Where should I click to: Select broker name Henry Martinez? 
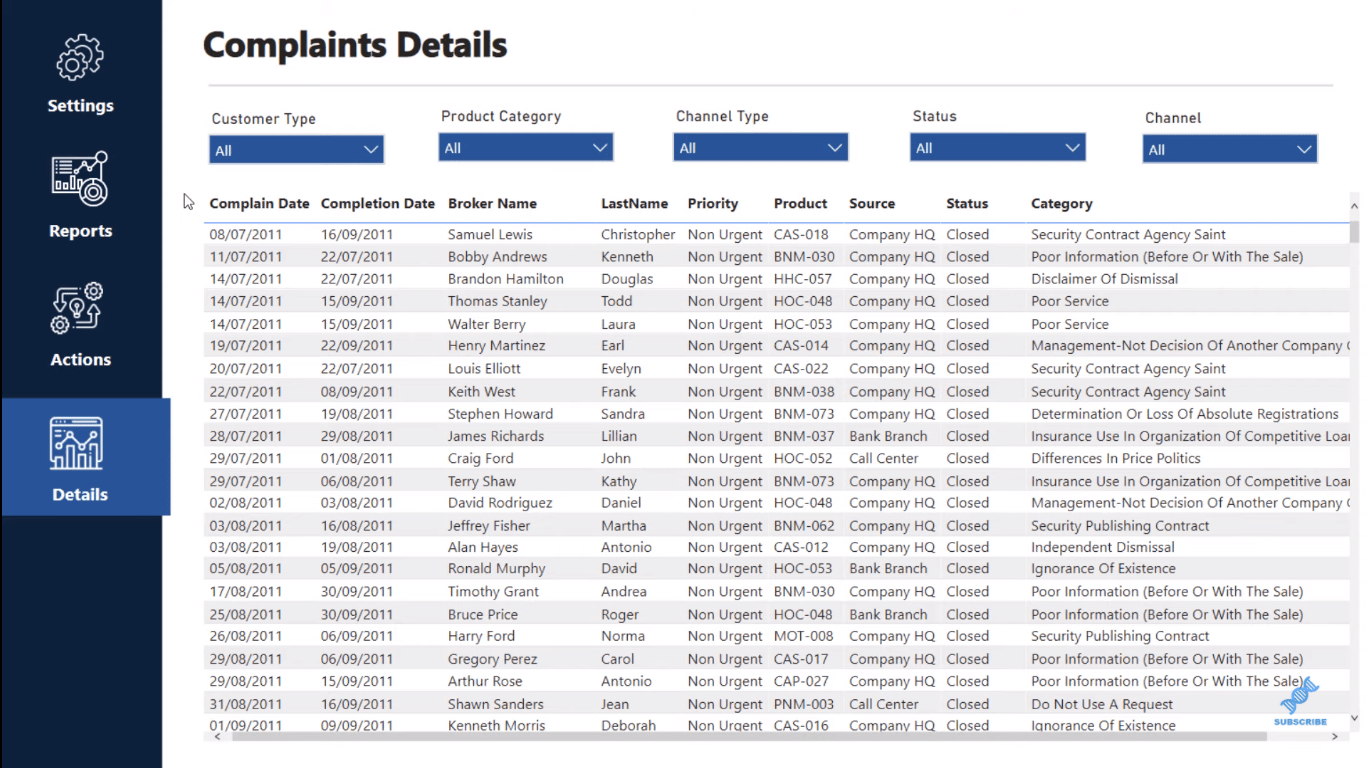click(x=496, y=346)
